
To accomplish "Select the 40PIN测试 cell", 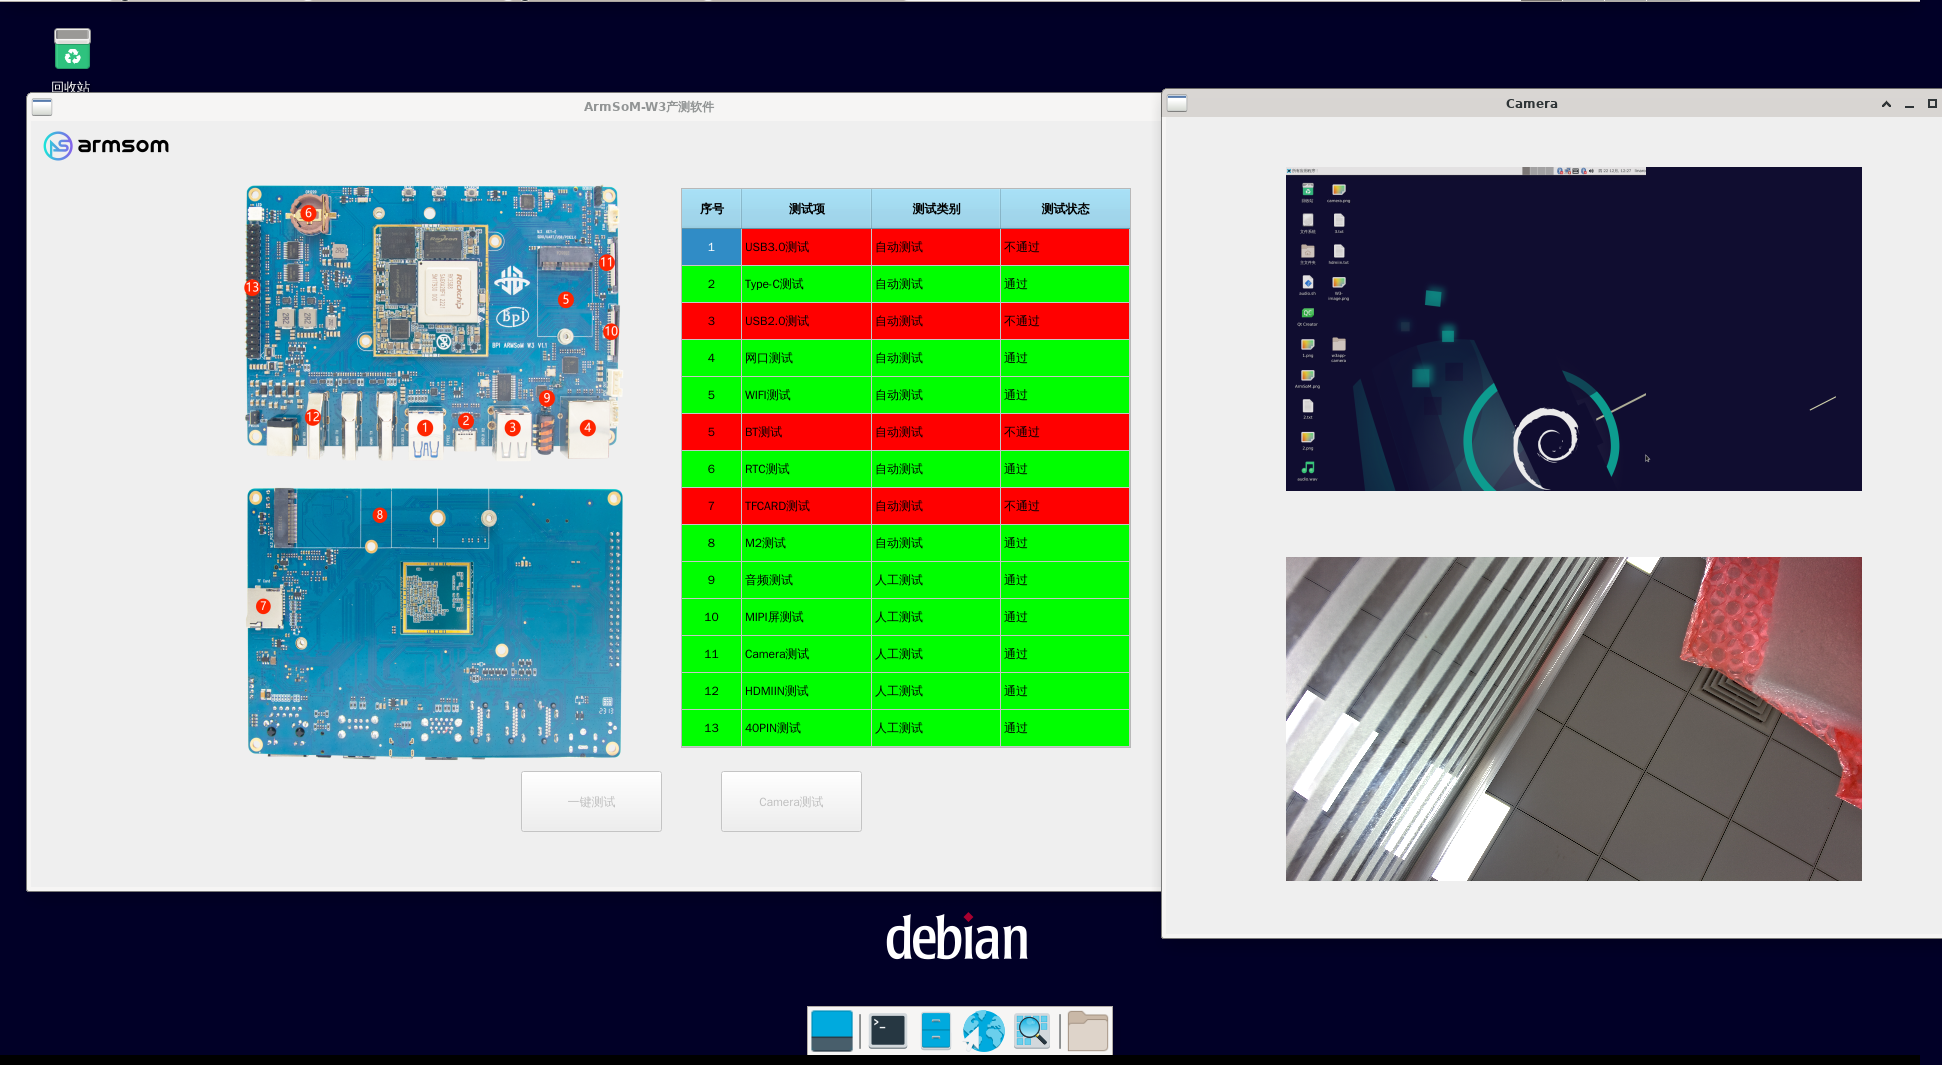I will pyautogui.click(x=806, y=728).
